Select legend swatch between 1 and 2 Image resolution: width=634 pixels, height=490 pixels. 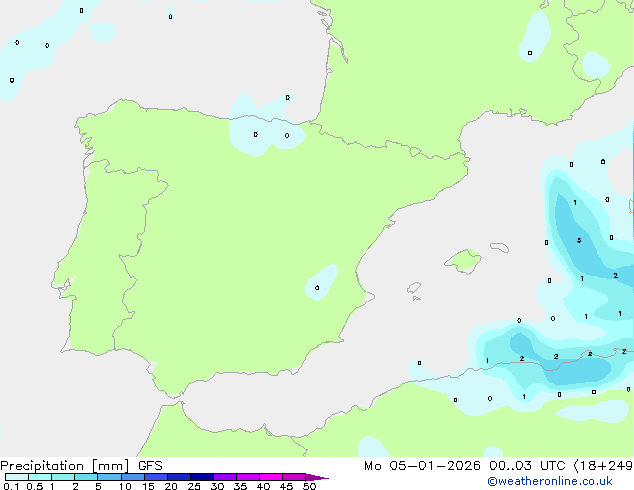[x=63, y=477]
